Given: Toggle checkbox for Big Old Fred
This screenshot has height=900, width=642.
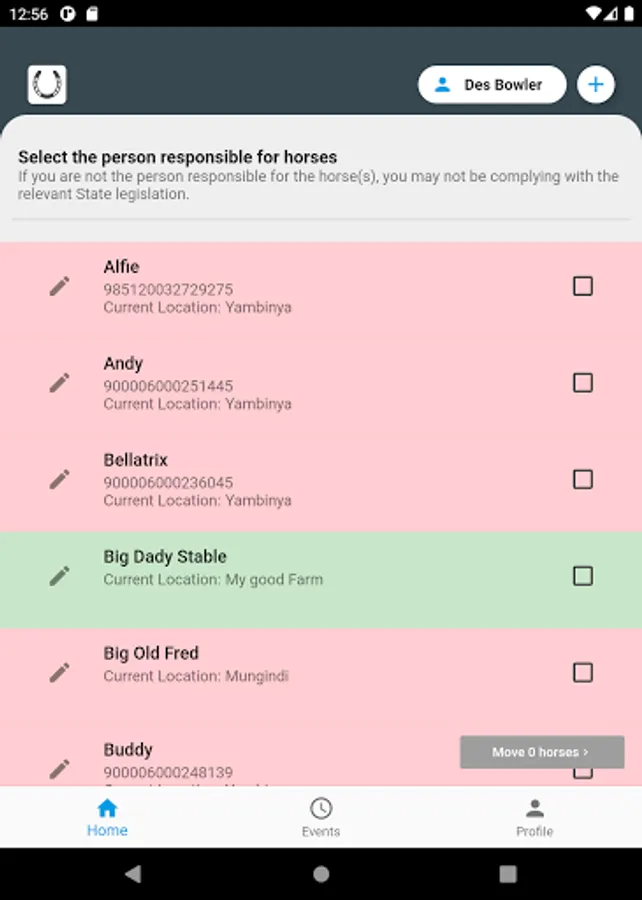Looking at the screenshot, I should point(583,673).
